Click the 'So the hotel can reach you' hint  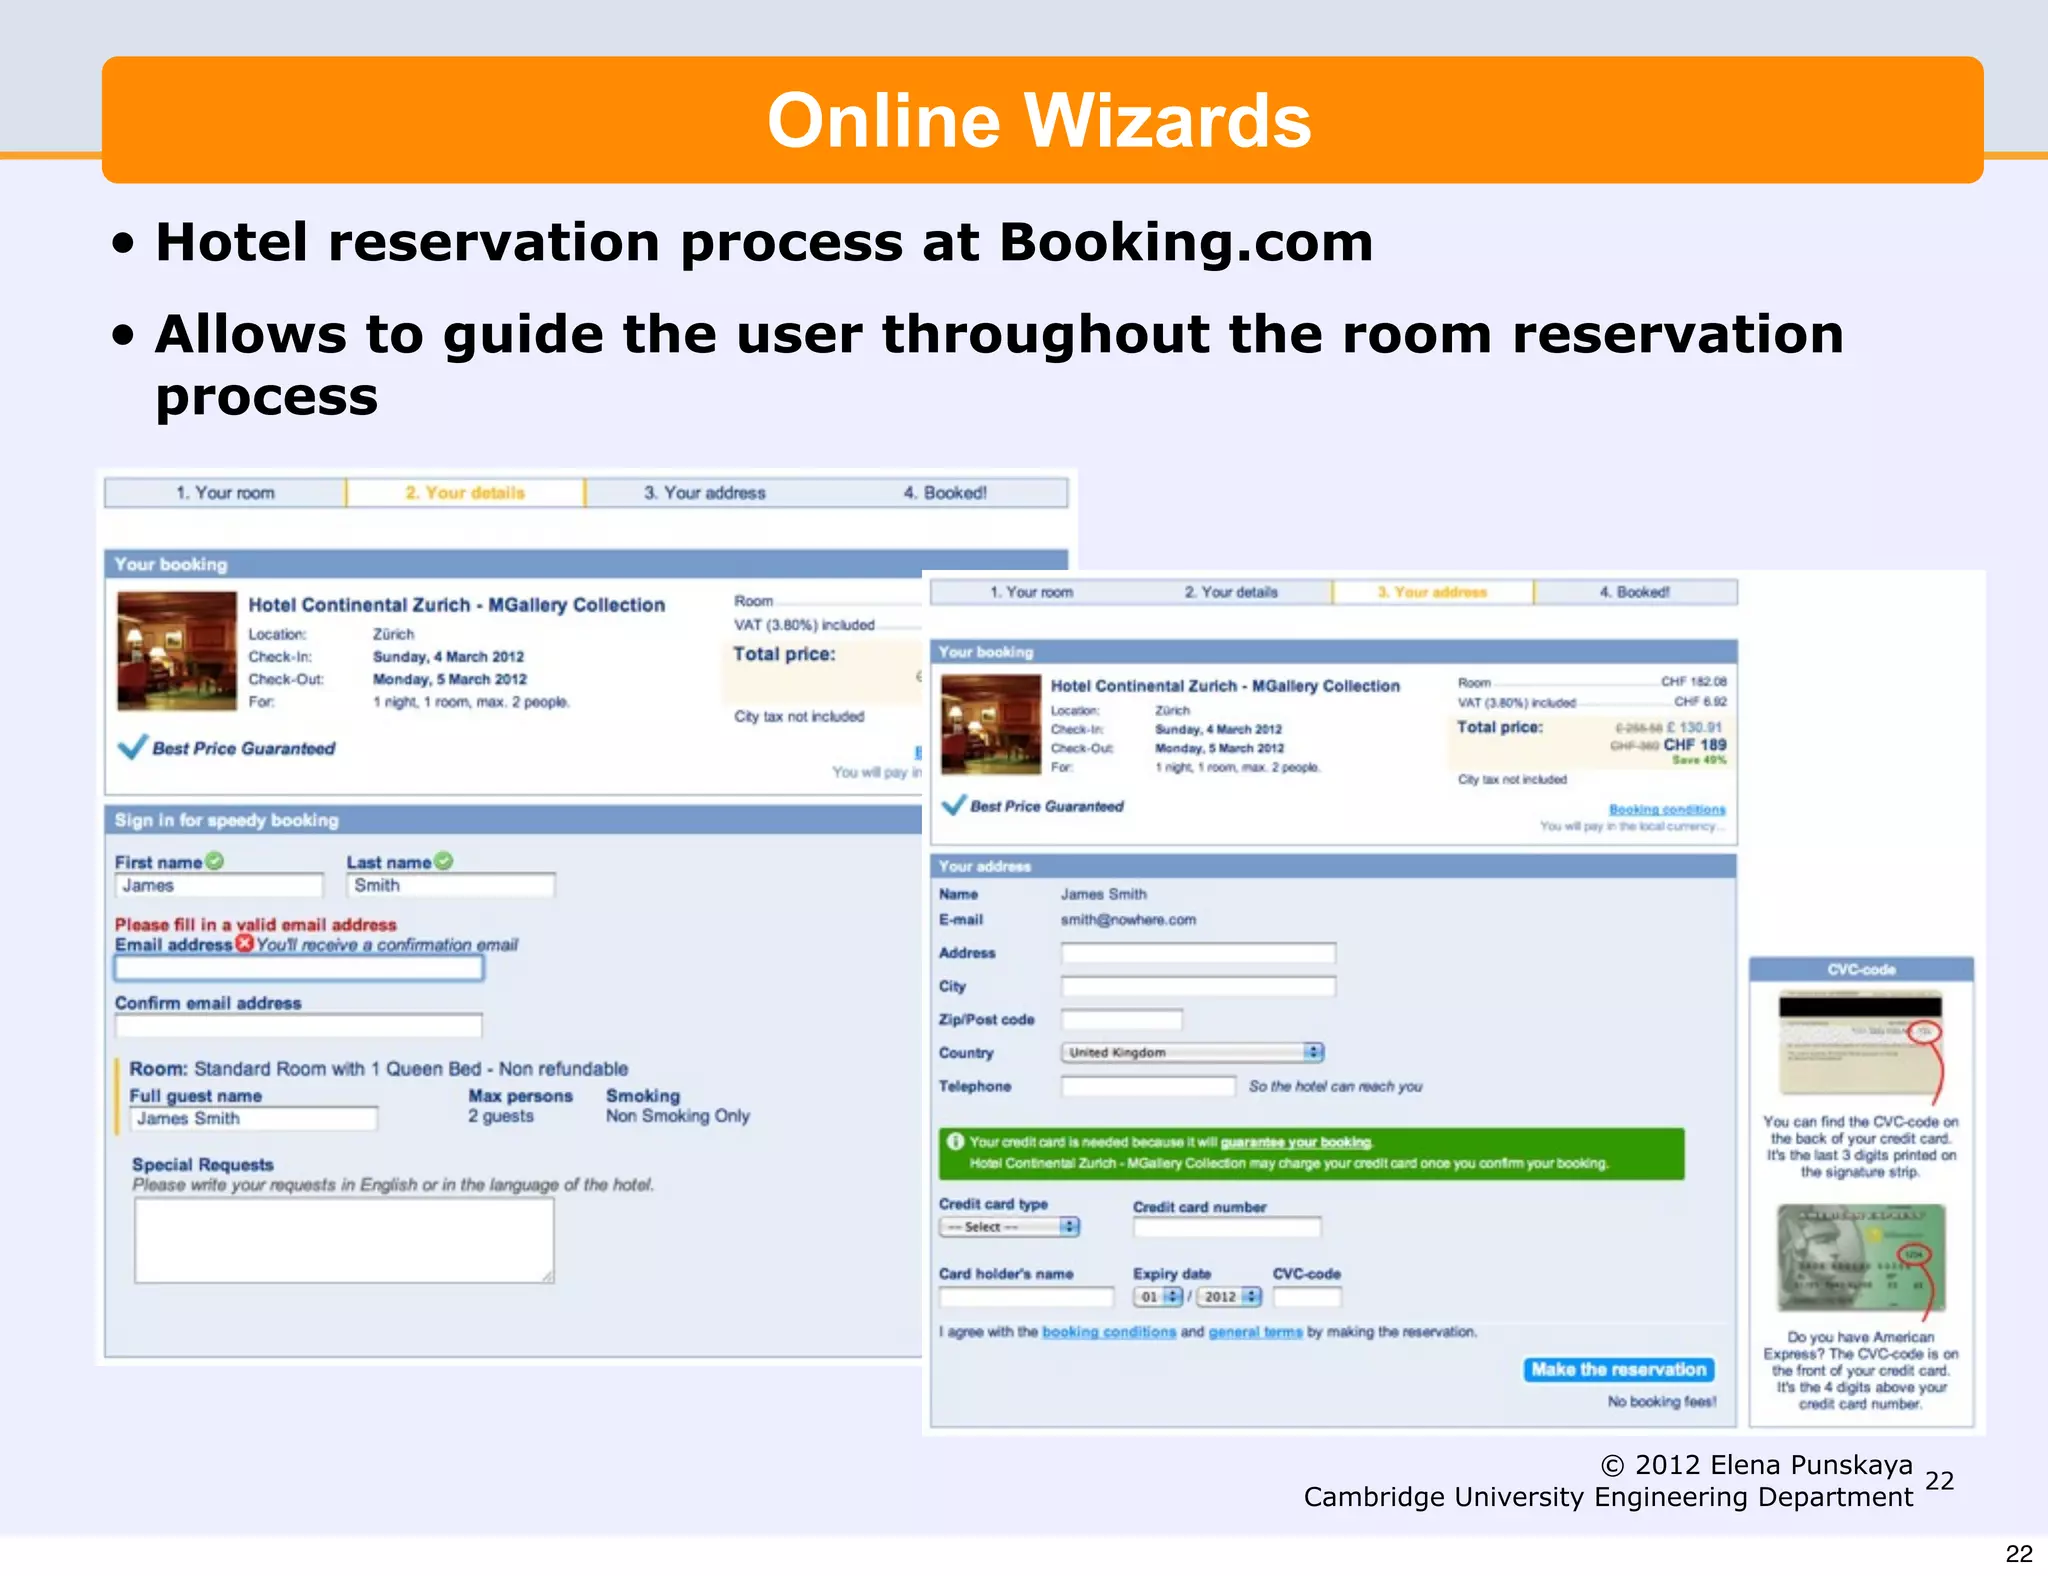coord(1335,1086)
